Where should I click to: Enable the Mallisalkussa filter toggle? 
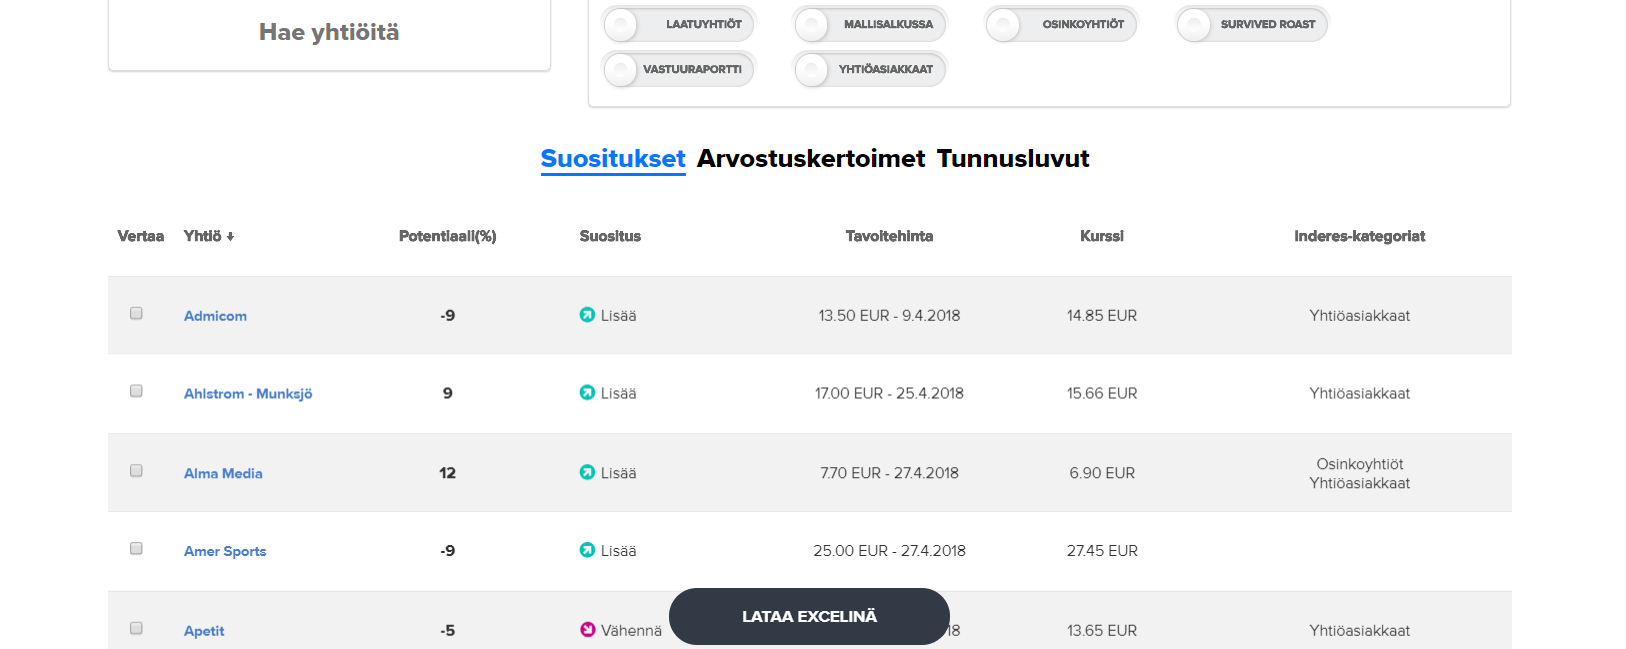pos(812,24)
